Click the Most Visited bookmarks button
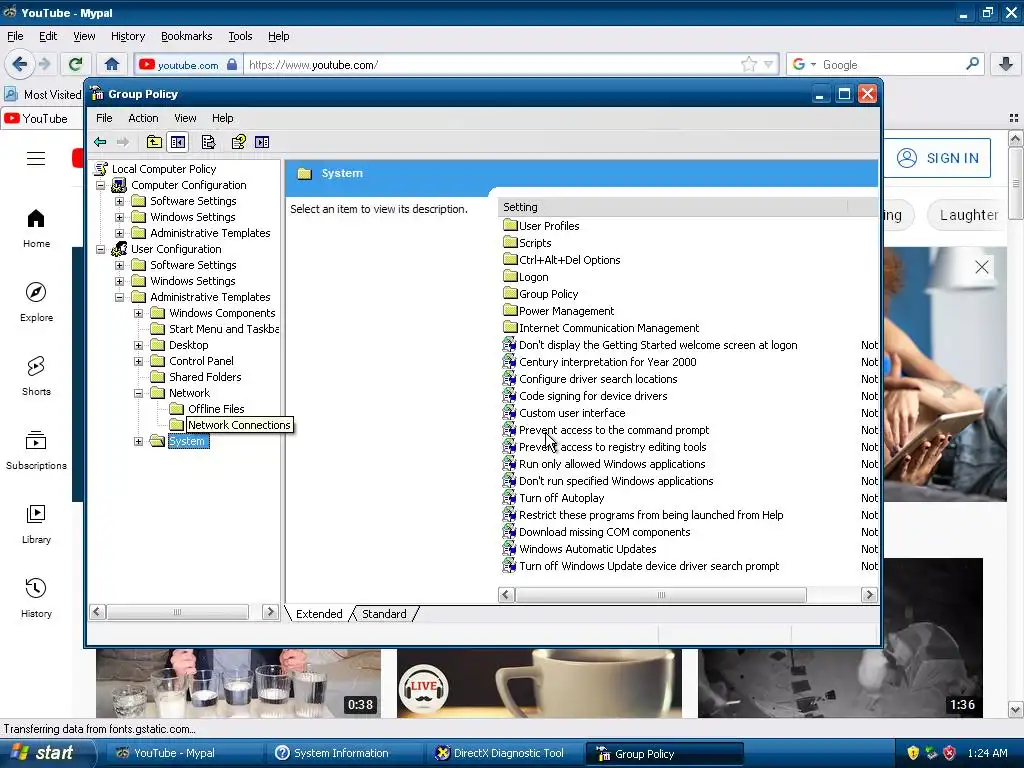Image resolution: width=1024 pixels, height=768 pixels. [x=43, y=95]
